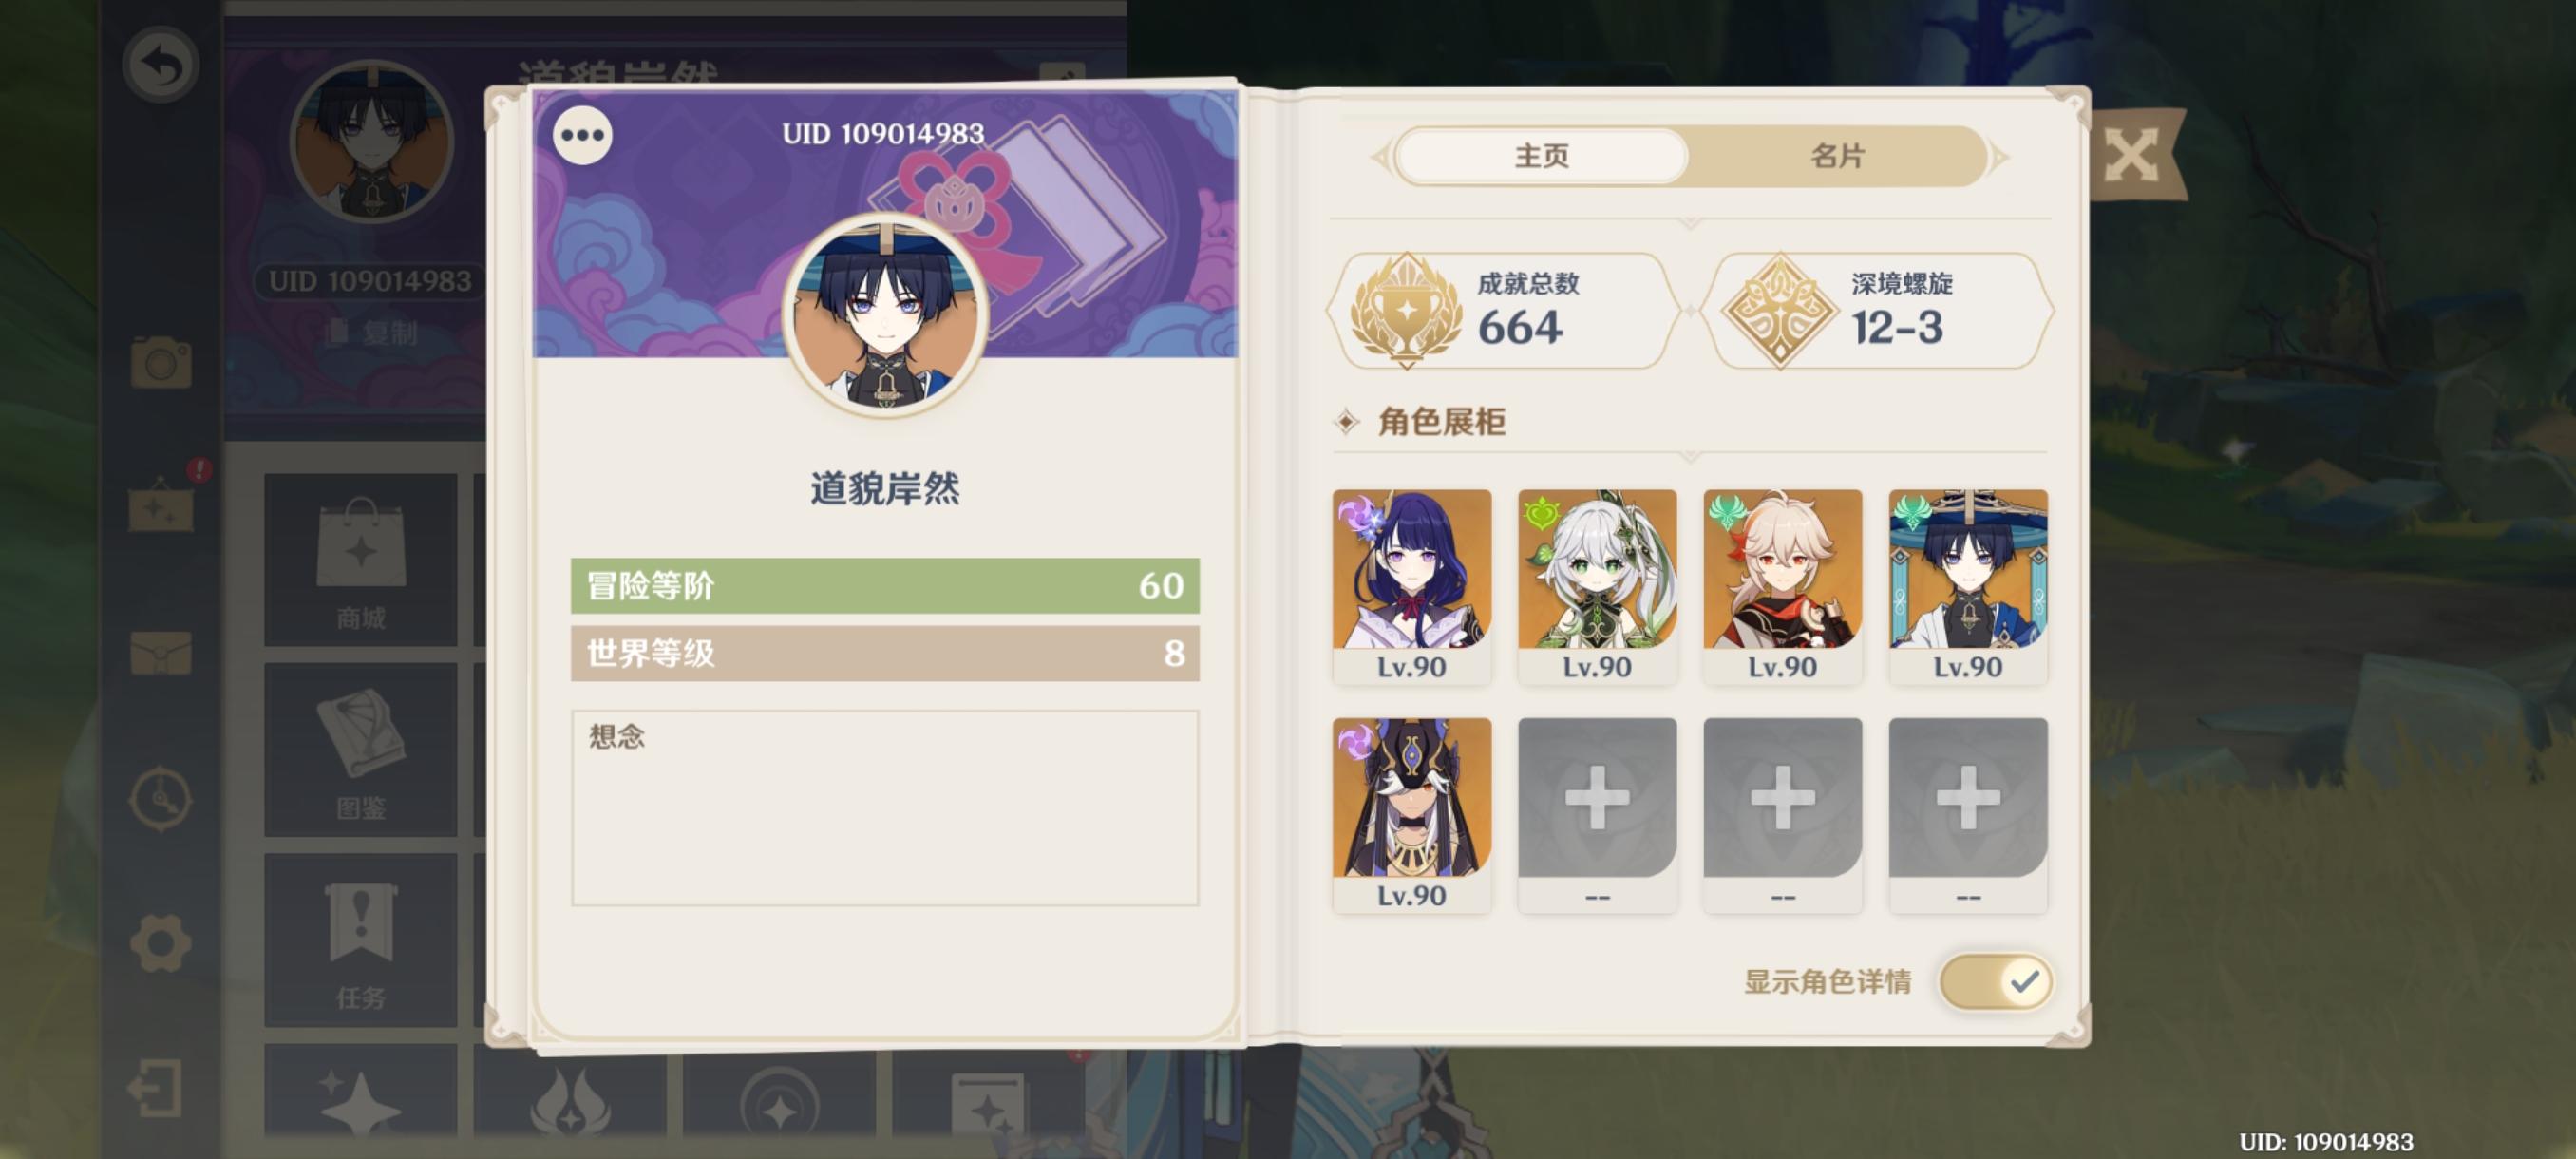Toggle the 显示角色详情 switch off

(1995, 981)
